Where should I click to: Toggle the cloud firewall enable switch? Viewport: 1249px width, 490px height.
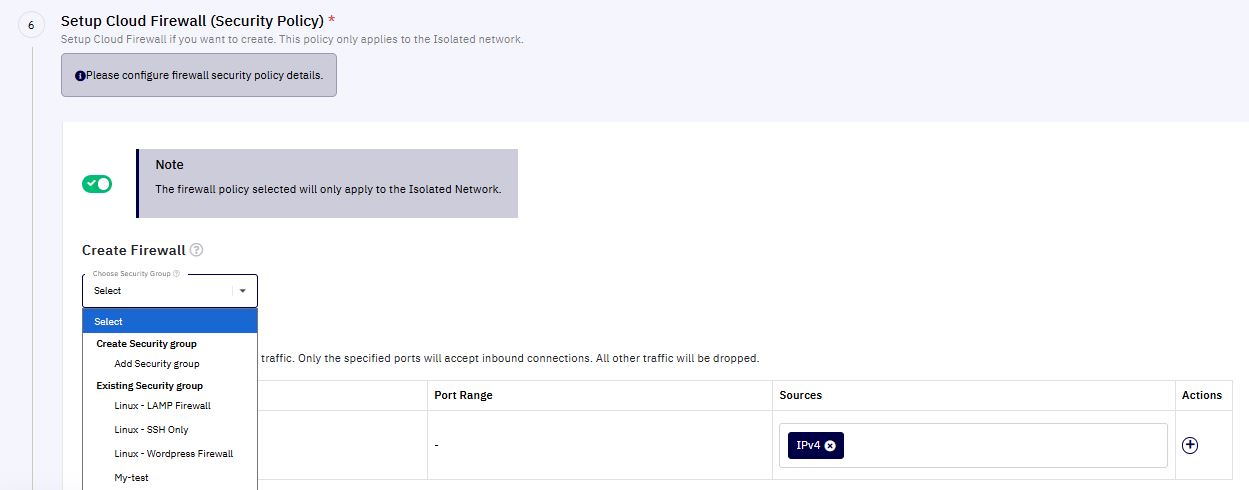pyautogui.click(x=97, y=184)
